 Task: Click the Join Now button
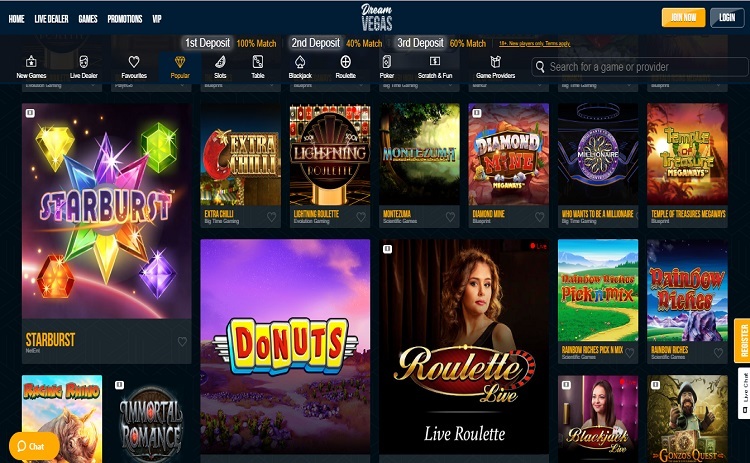pos(683,18)
